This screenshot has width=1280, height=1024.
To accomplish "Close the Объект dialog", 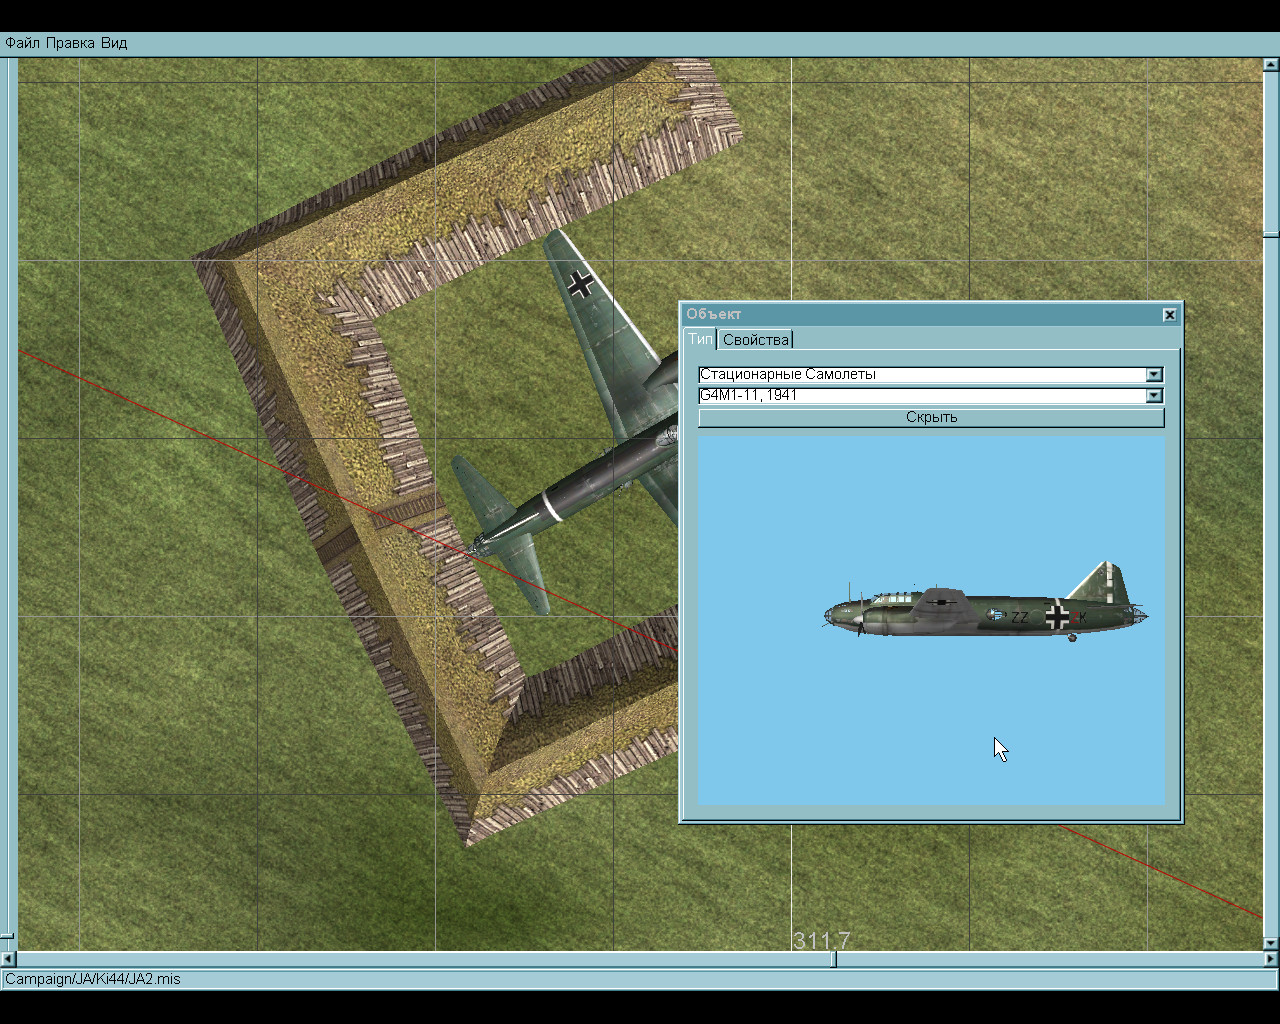I will (x=1169, y=315).
